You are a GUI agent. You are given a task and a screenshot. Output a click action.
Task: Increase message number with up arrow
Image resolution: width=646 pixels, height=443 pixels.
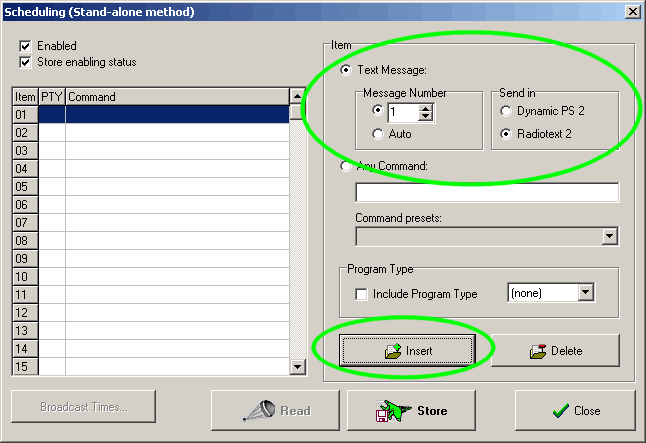coord(425,108)
